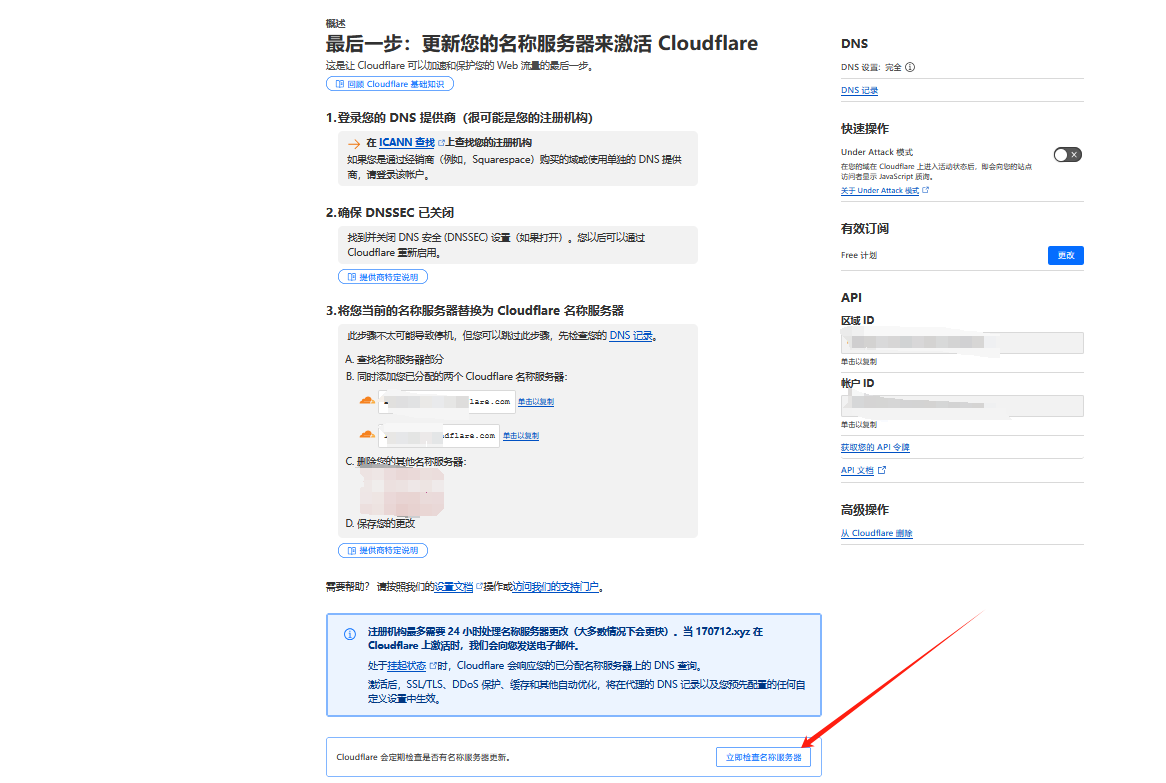
Task: Click external link icon next to API 文档
Action: click(x=882, y=470)
